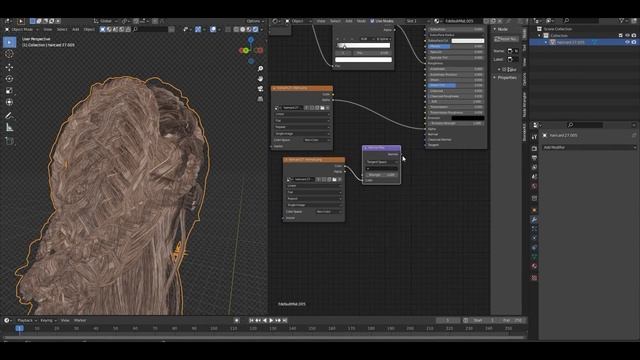
Task: Click the outliner filter funnel icon
Action: click(622, 21)
